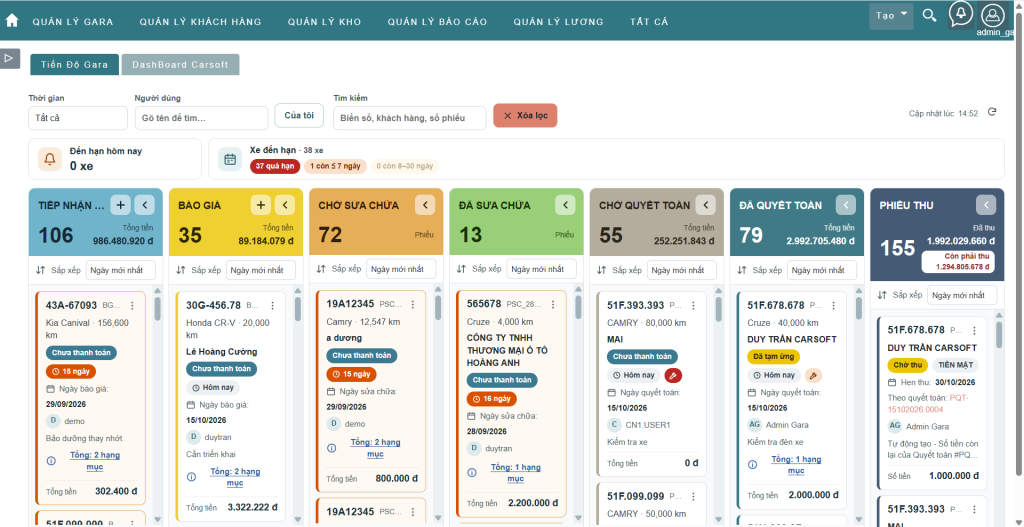Viewport: 1024px width, 527px height.
Task: Click sort arrows icon in Phiếu thu column
Action: (x=882, y=295)
